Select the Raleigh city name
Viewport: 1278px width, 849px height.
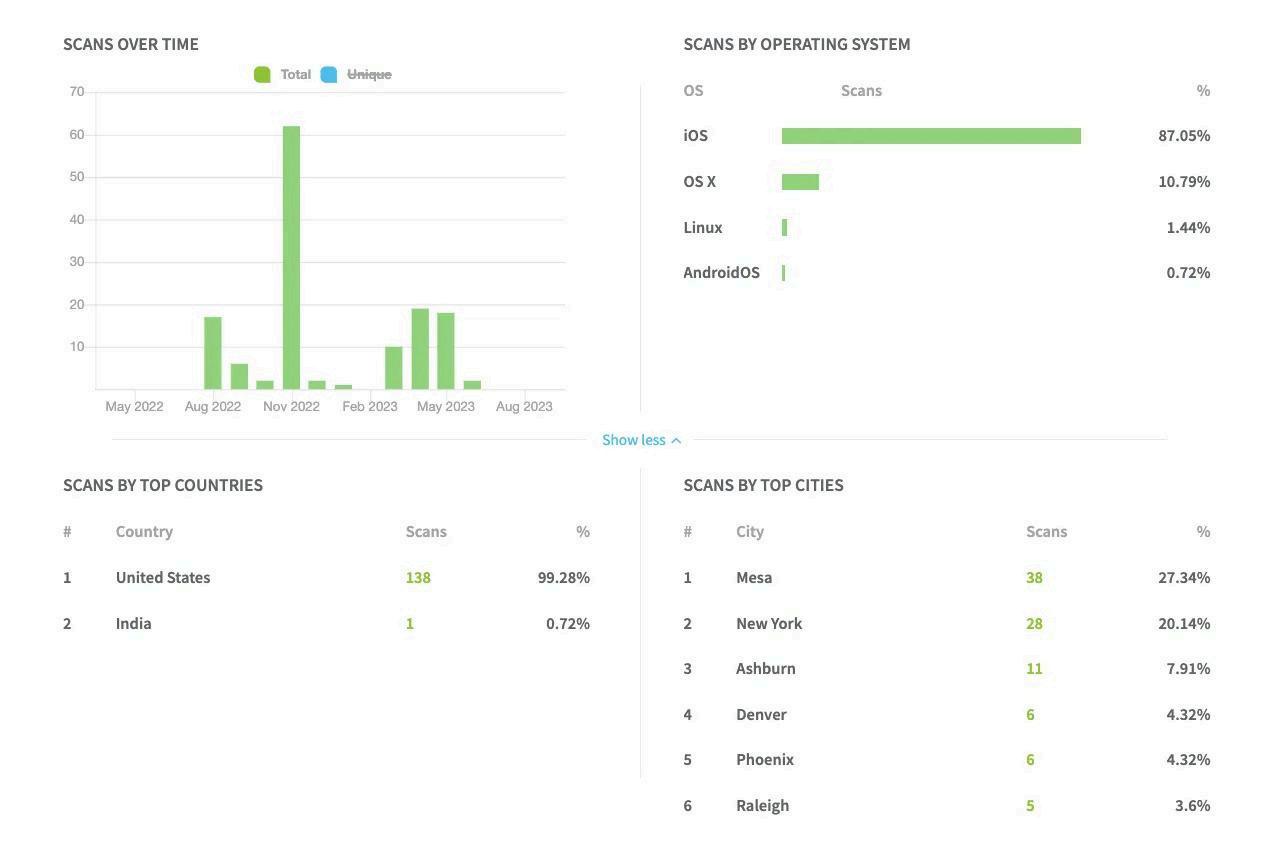[x=762, y=806]
